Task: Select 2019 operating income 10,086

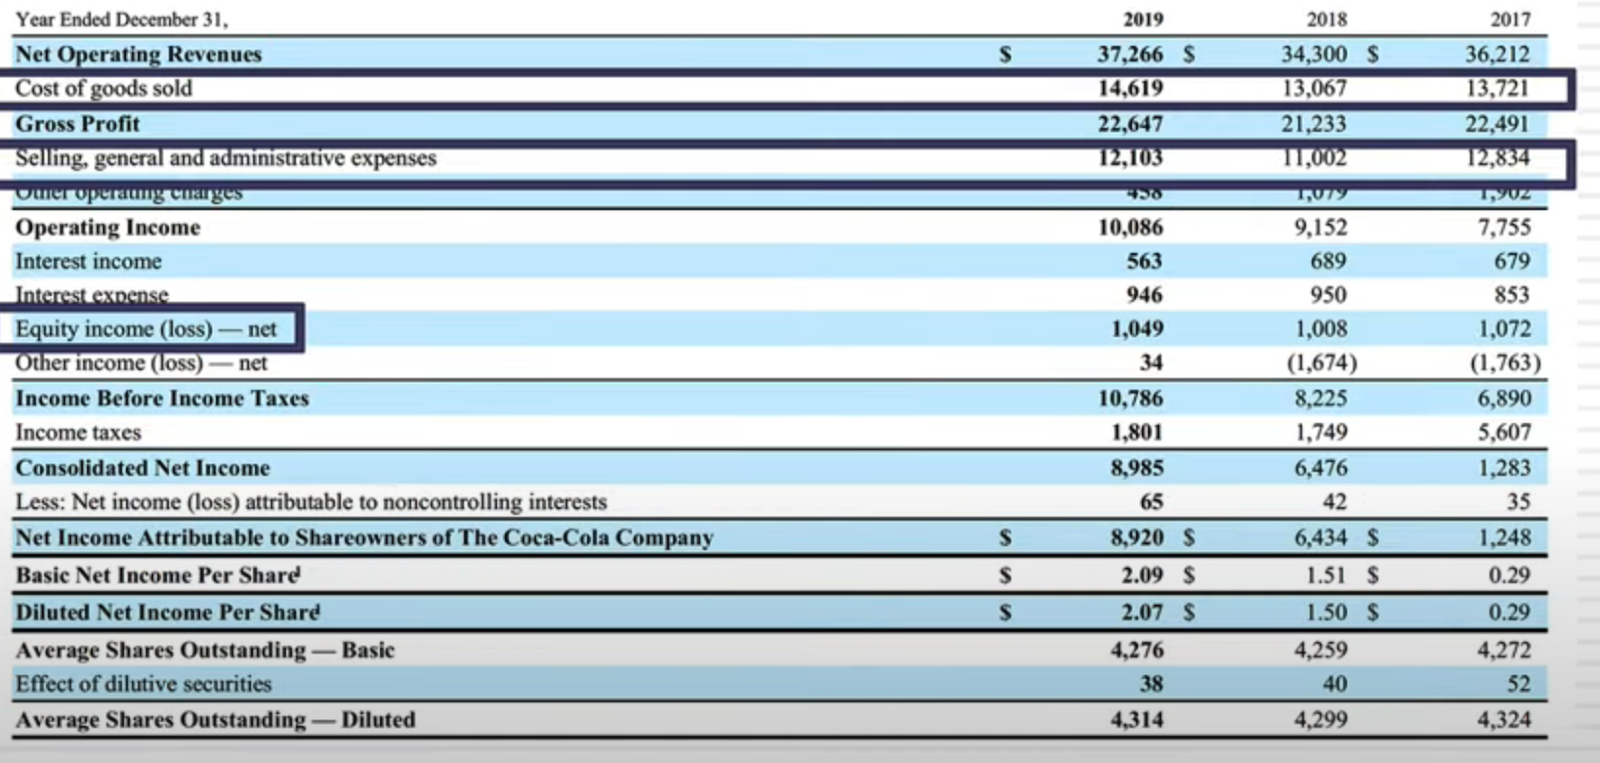Action: click(1130, 227)
